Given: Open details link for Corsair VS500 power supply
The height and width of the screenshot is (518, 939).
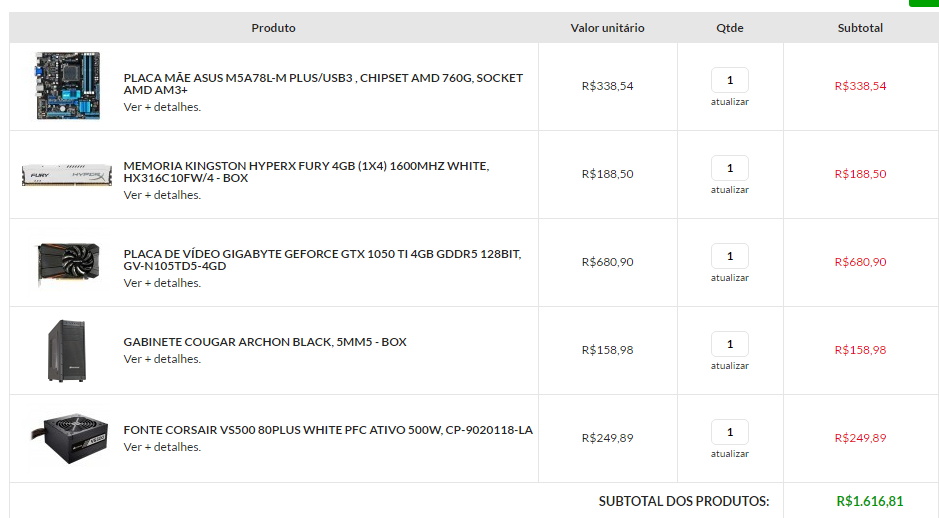Looking at the screenshot, I should coord(162,447).
